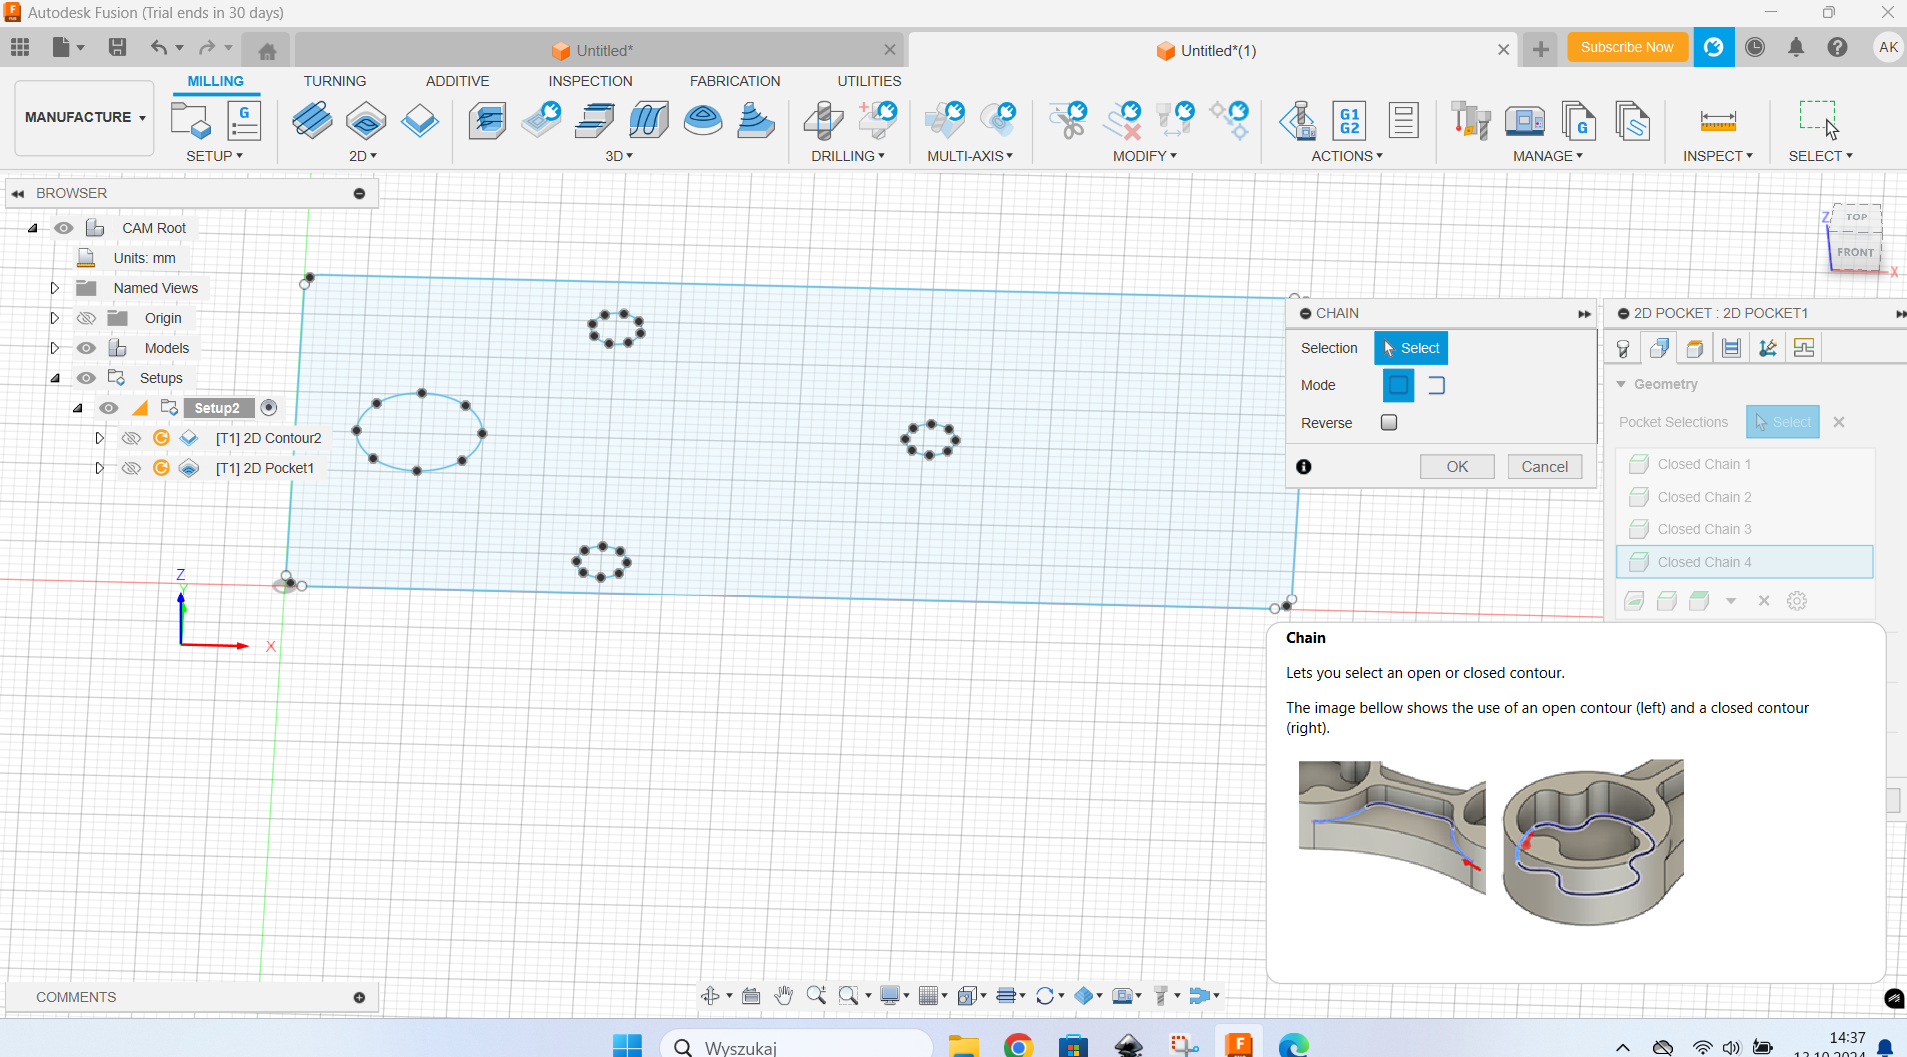Open the Notifications bell icon
Viewport: 1907px width, 1057px height.
click(x=1796, y=47)
